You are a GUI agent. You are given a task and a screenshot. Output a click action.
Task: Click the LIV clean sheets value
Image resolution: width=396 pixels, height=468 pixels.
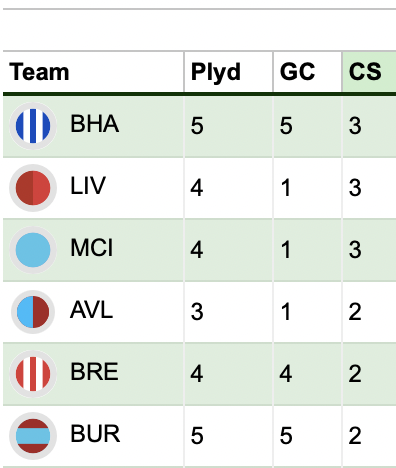pos(355,188)
